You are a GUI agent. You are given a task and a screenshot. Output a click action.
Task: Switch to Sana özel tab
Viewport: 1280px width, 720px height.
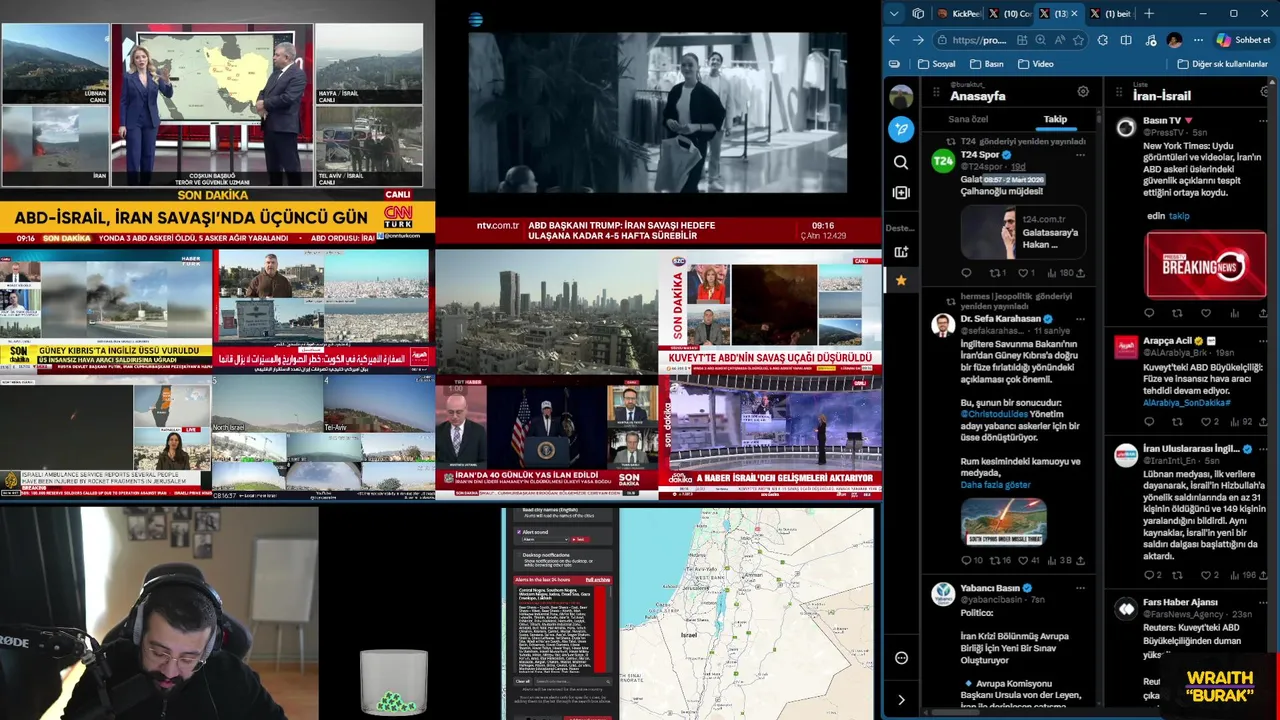(968, 119)
